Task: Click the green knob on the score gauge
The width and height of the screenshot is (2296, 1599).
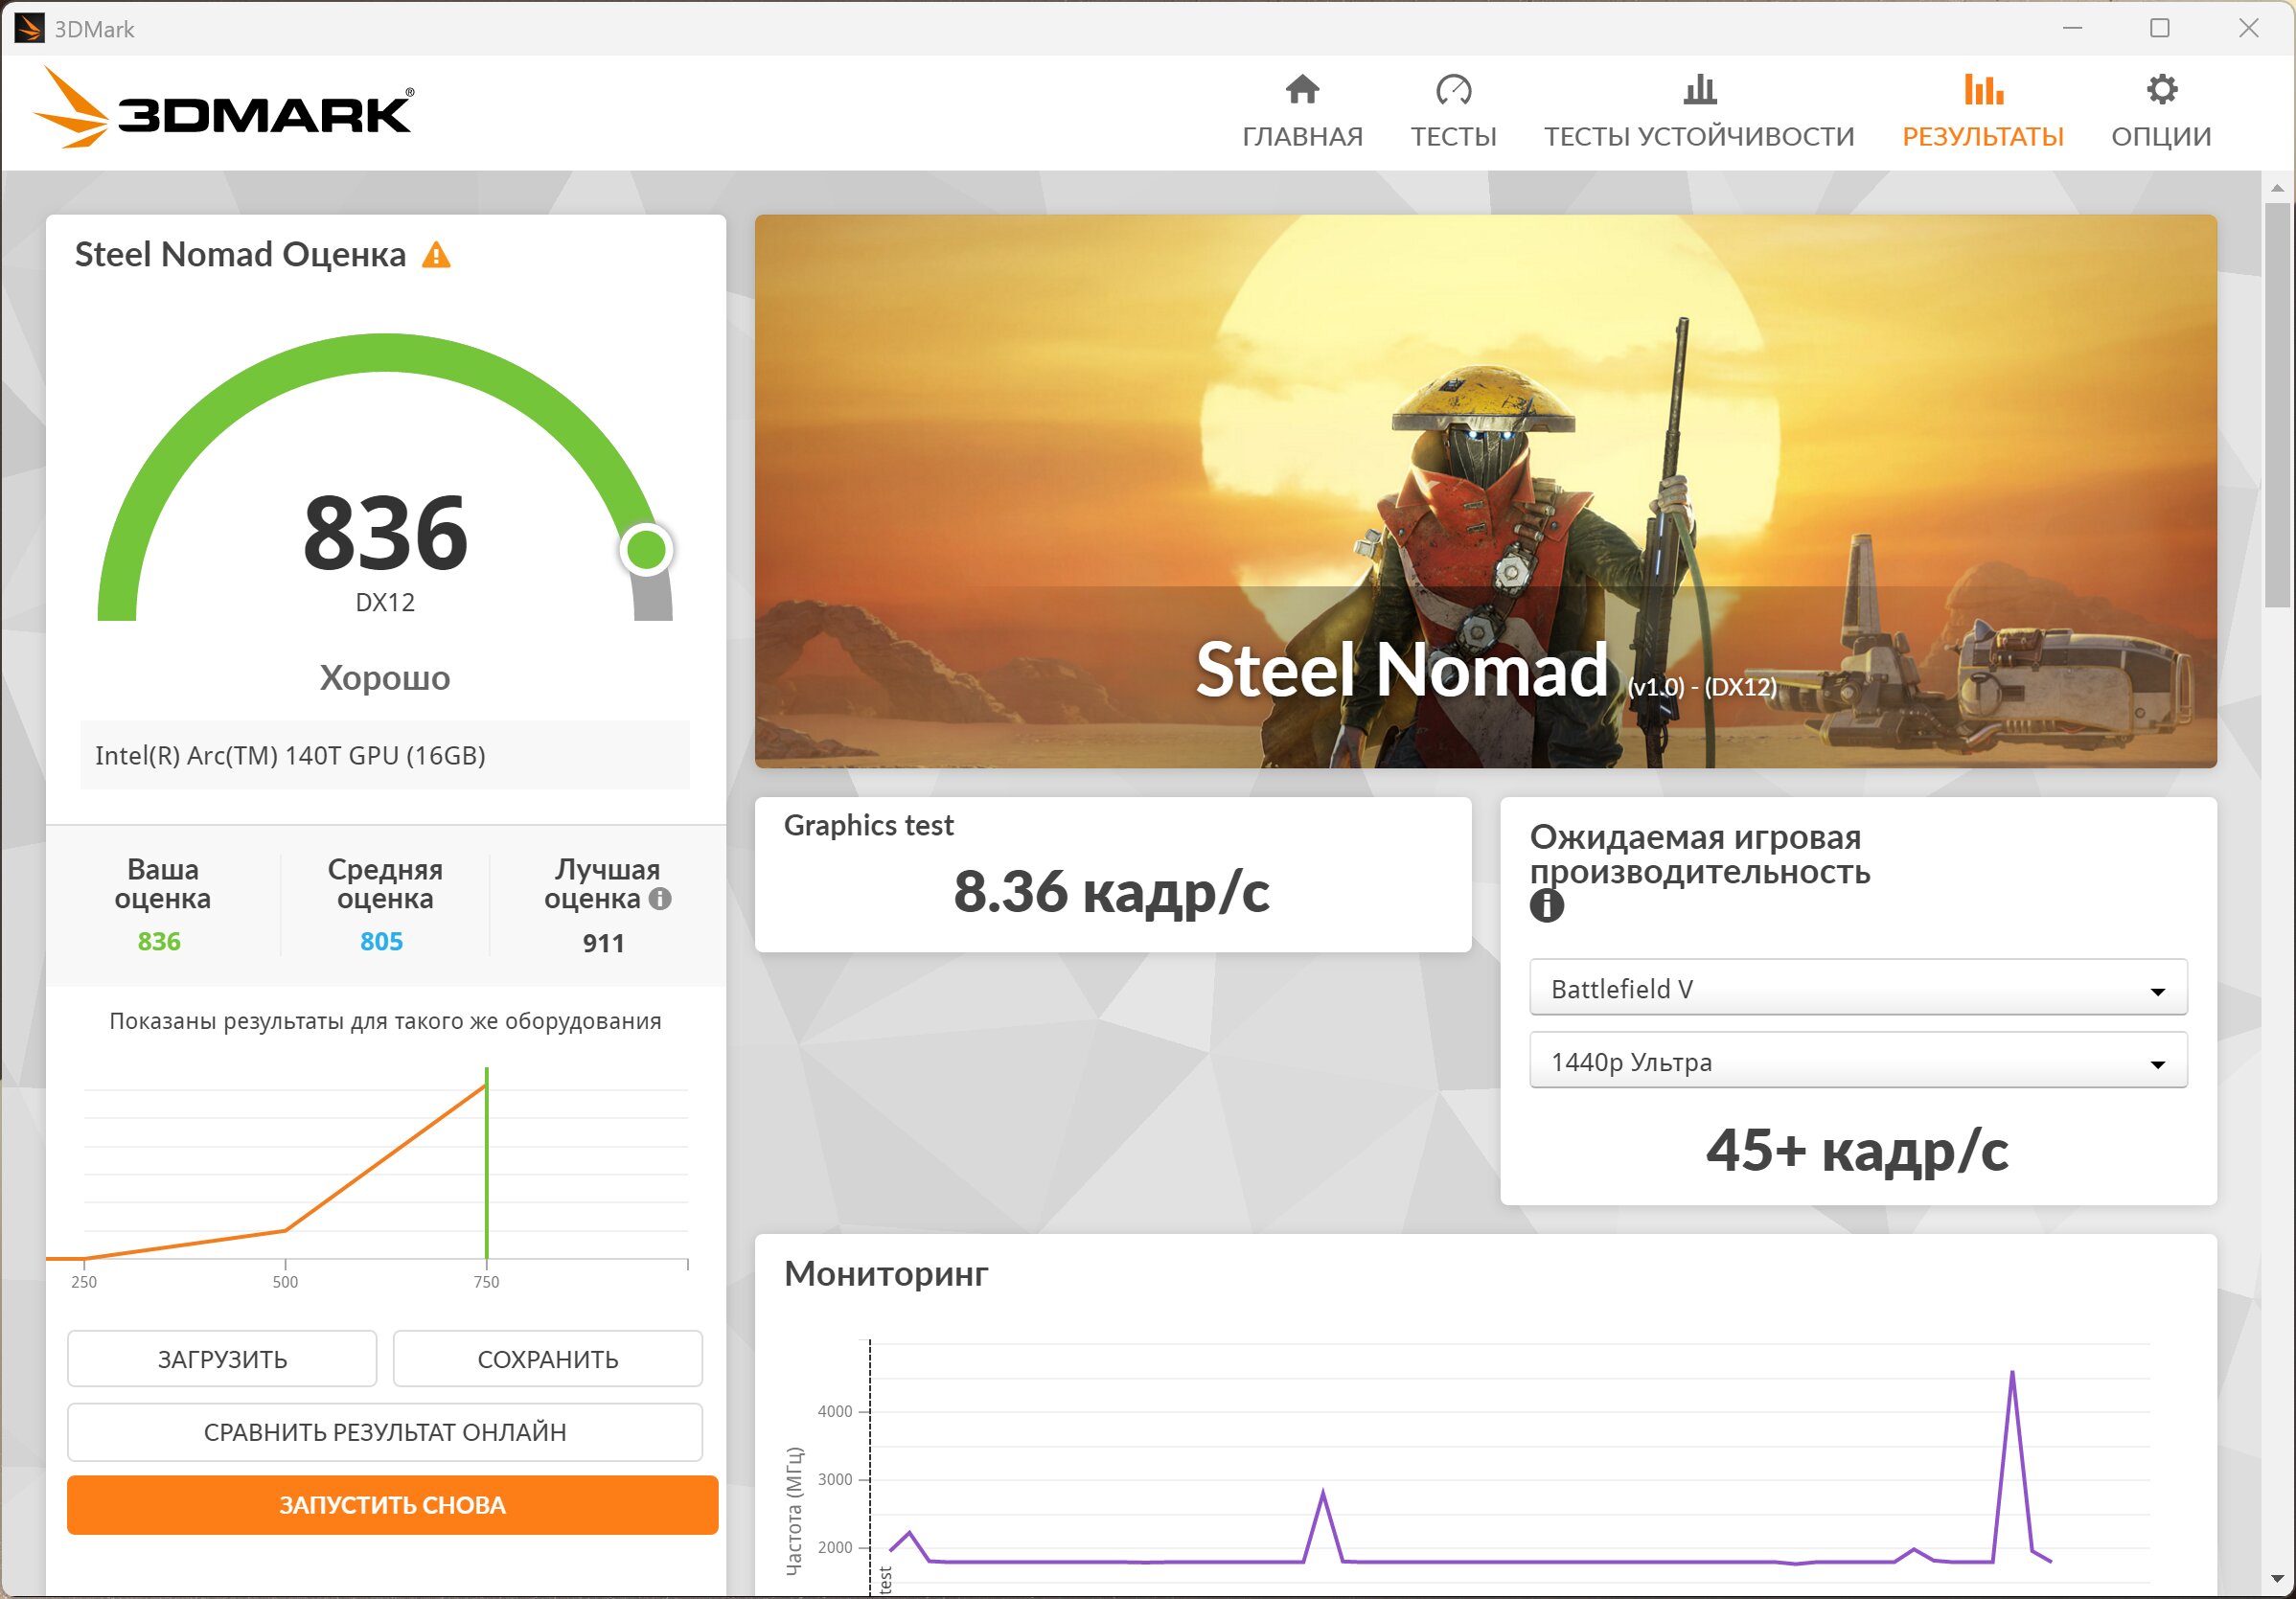Action: [646, 549]
